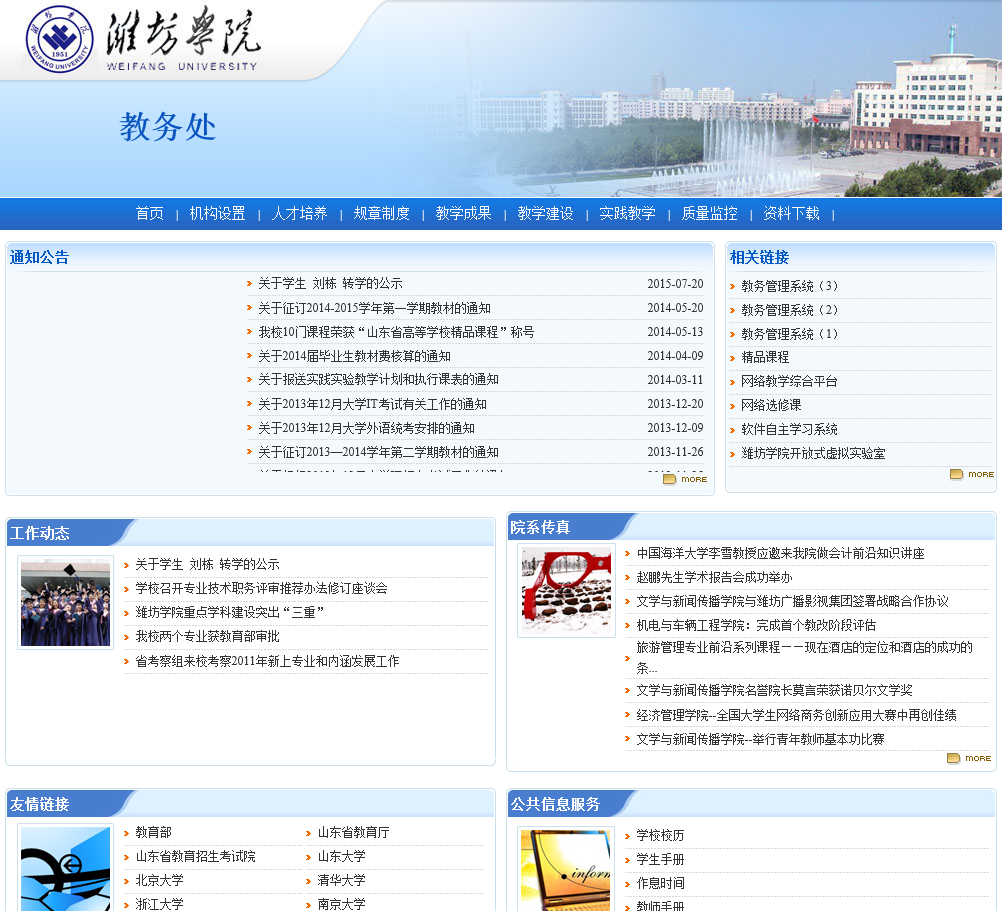Open 教学建设 navigation menu
Screen dimensions: 1002x911
pyautogui.click(x=545, y=213)
